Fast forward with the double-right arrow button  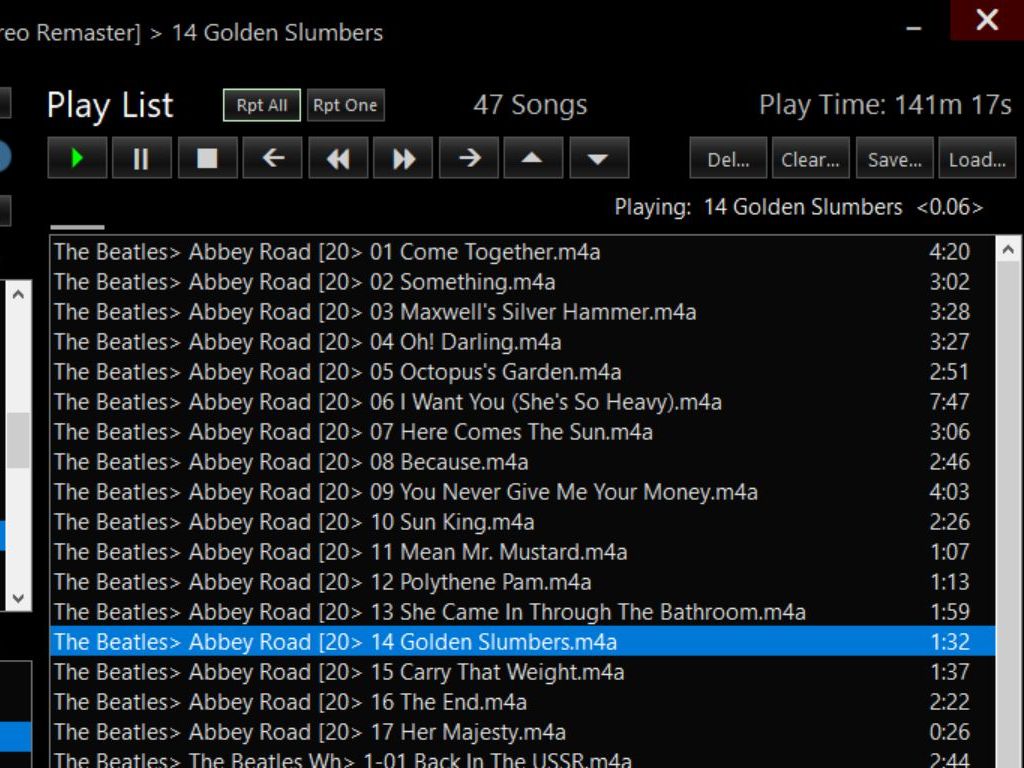(x=403, y=159)
